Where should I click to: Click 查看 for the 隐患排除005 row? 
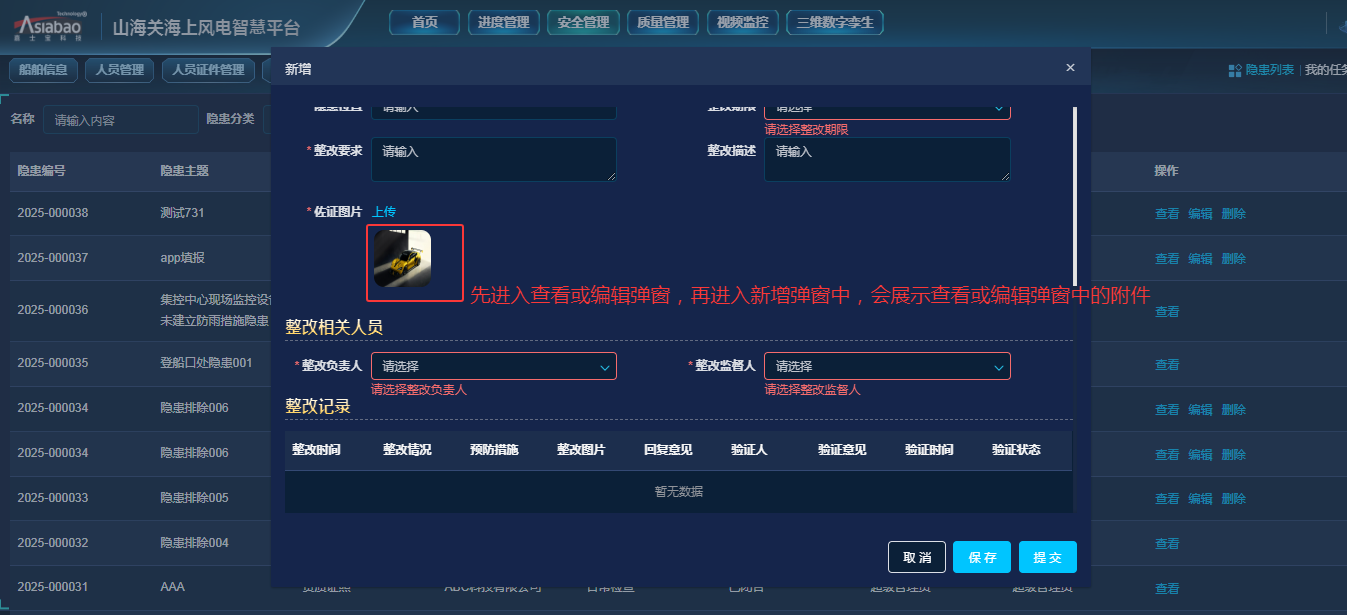[1167, 498]
